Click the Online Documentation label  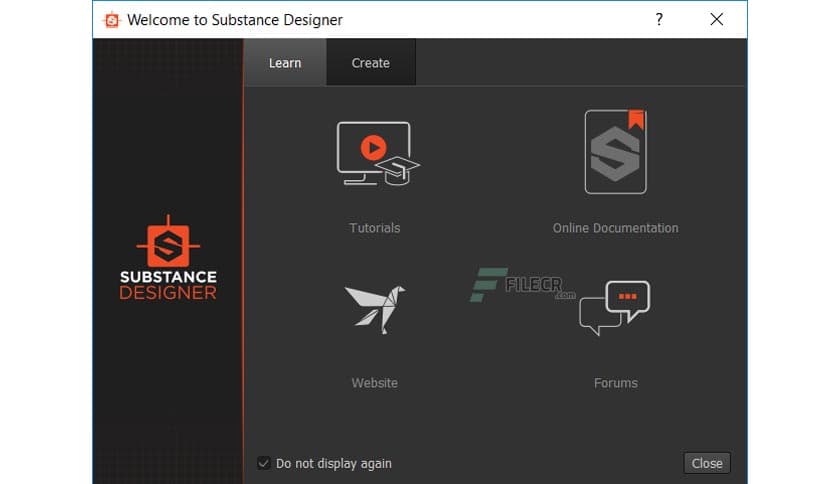point(615,228)
